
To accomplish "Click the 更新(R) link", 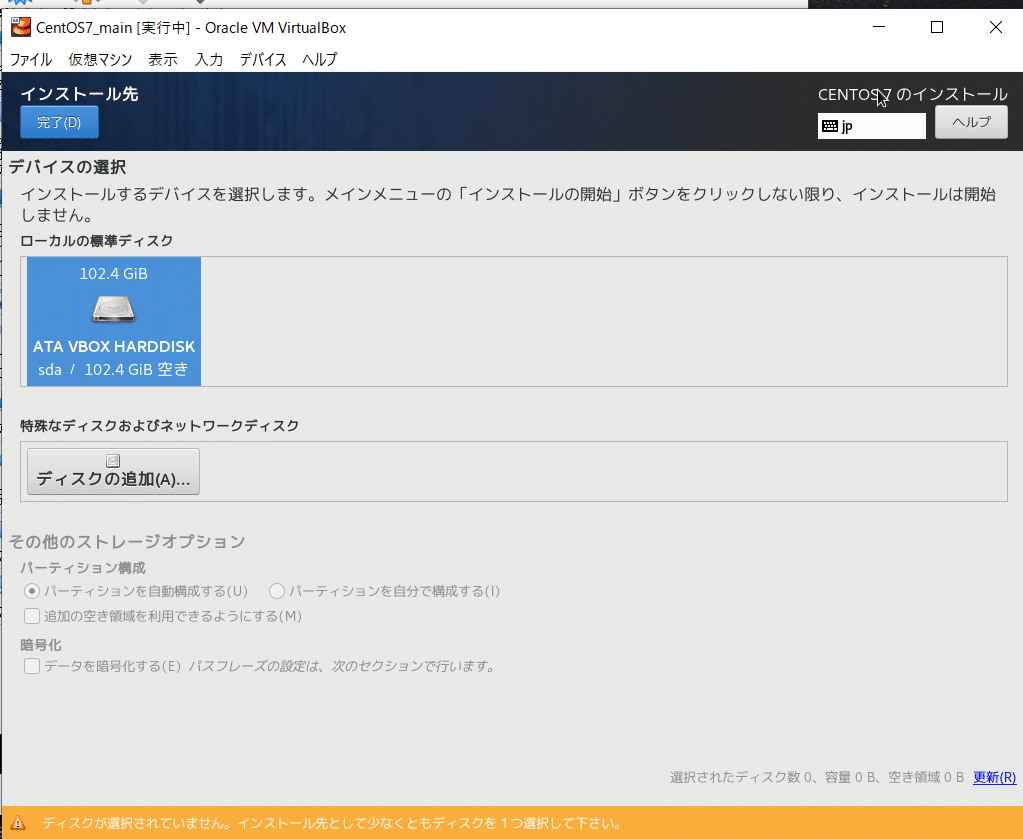I will [994, 777].
